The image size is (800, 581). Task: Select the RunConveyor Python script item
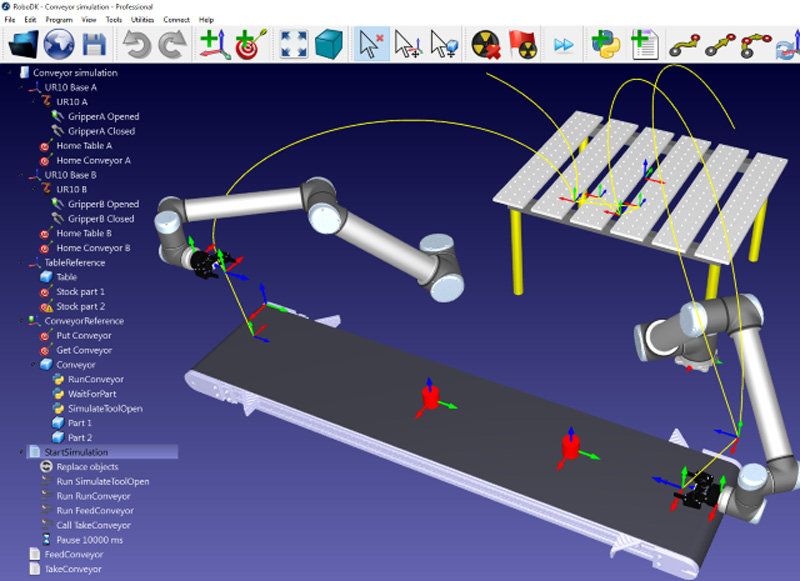96,380
